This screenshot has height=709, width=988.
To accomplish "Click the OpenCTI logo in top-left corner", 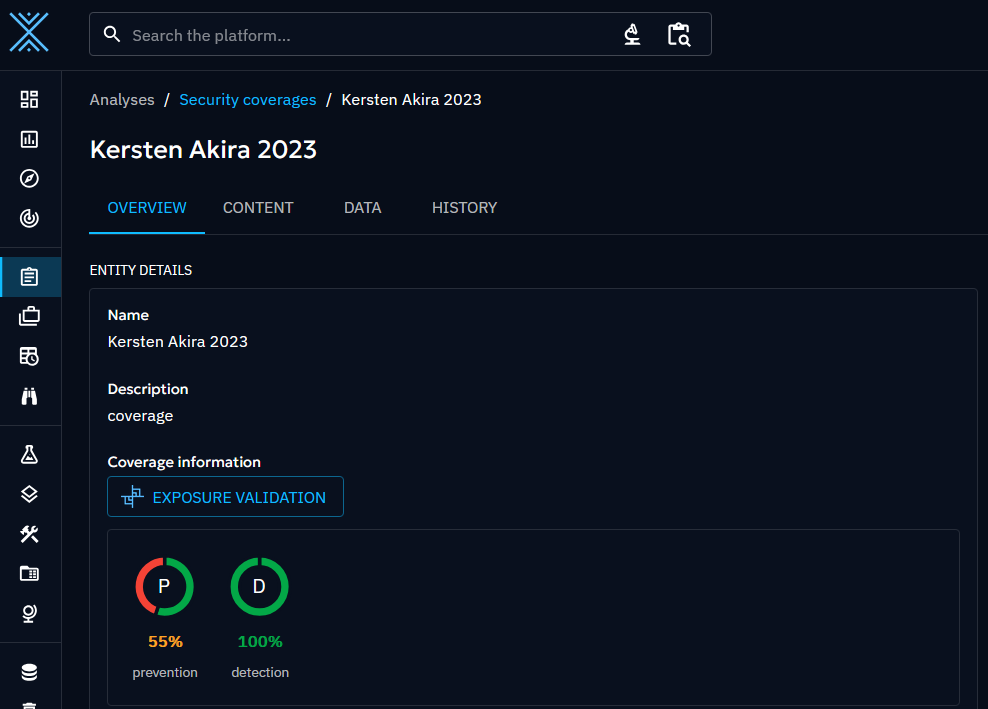I will [29, 33].
